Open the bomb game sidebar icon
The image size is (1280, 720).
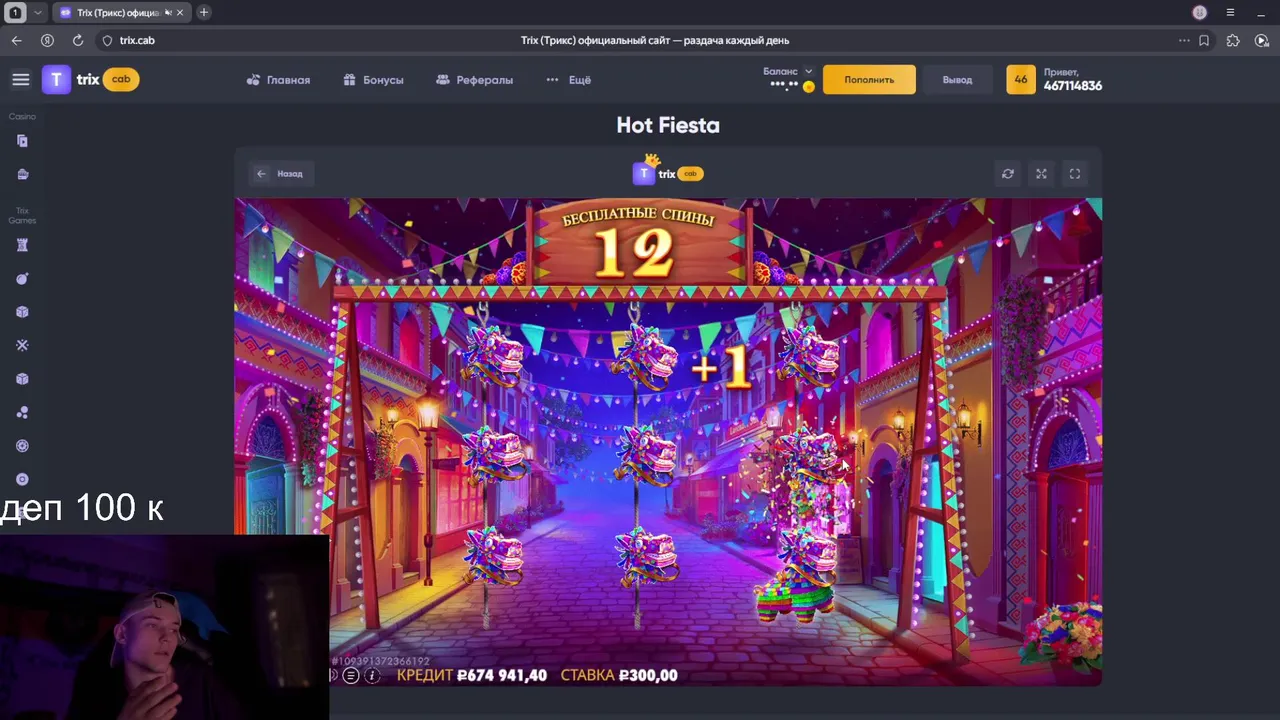tap(22, 279)
